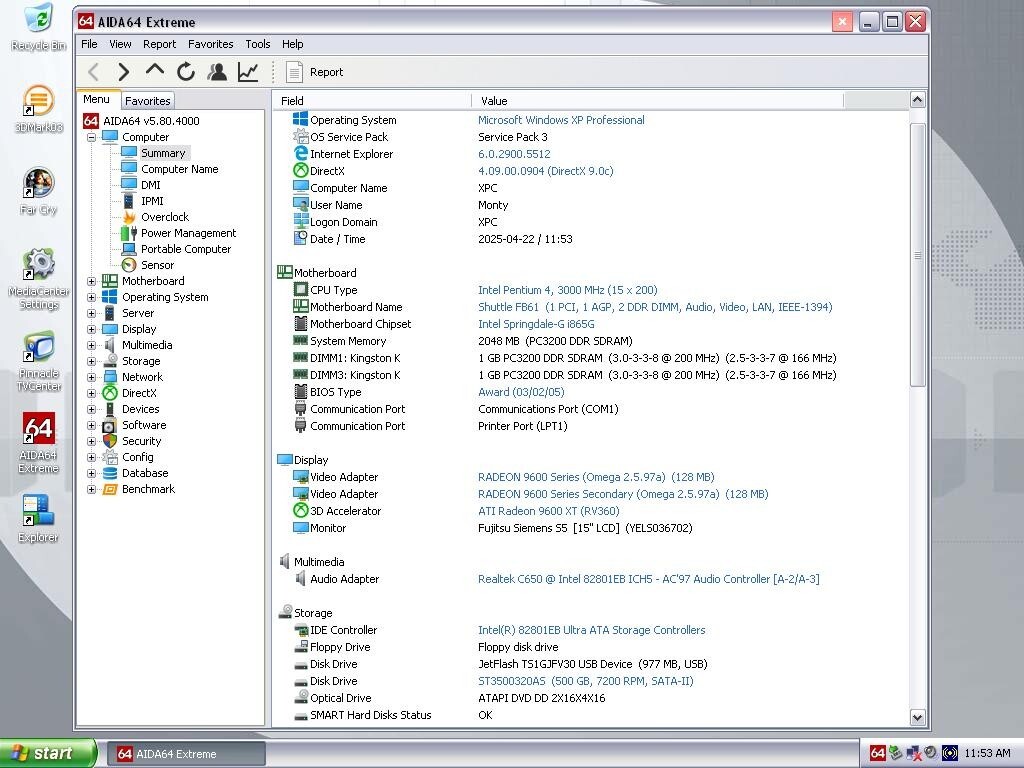Select the Internet Explorer row icon
The width and height of the screenshot is (1024, 768).
click(300, 154)
